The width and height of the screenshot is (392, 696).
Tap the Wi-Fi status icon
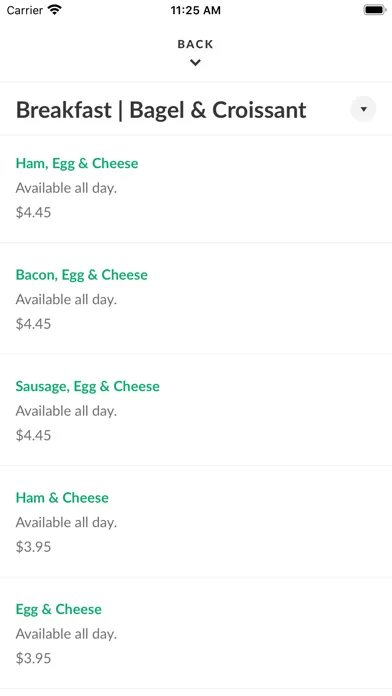point(55,10)
